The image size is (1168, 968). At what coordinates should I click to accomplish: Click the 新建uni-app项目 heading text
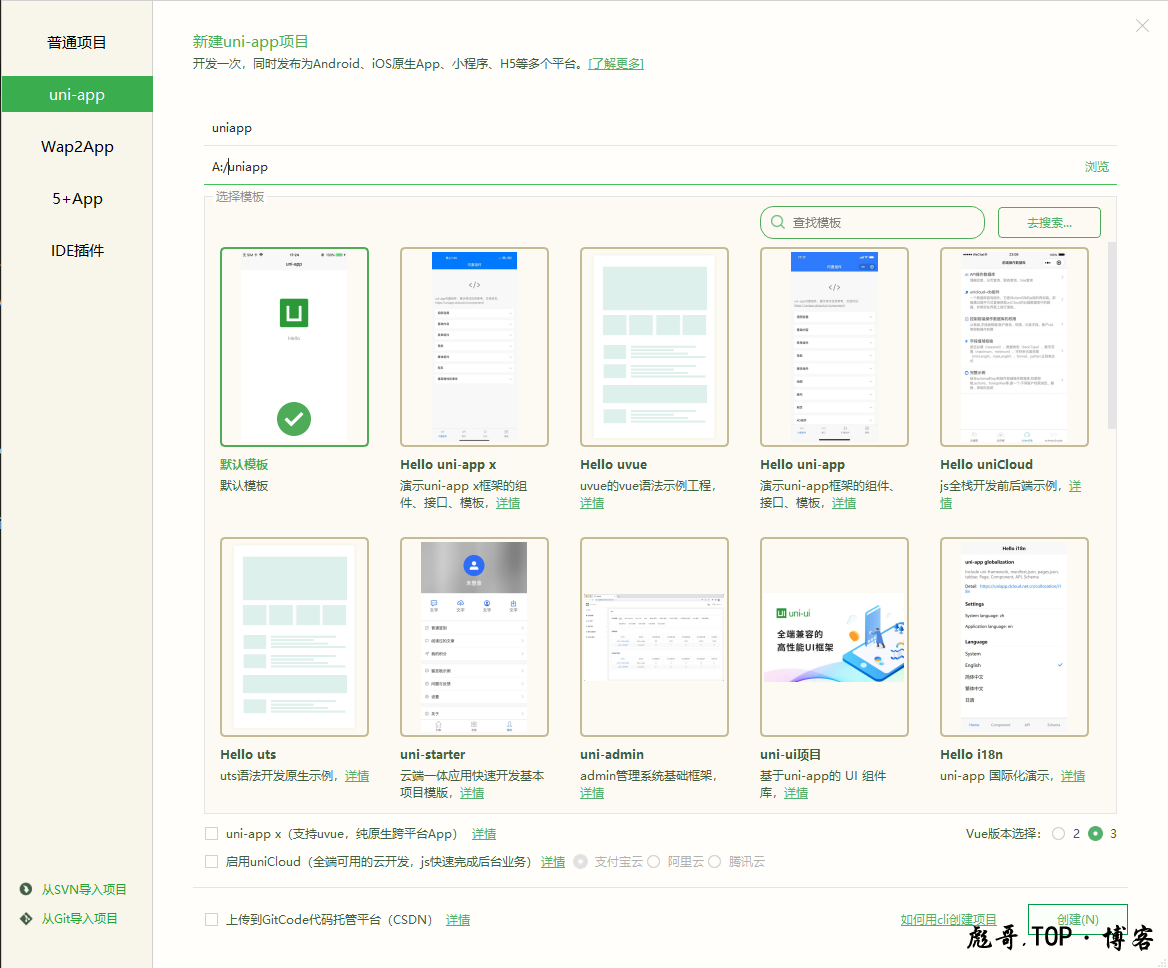coord(250,42)
